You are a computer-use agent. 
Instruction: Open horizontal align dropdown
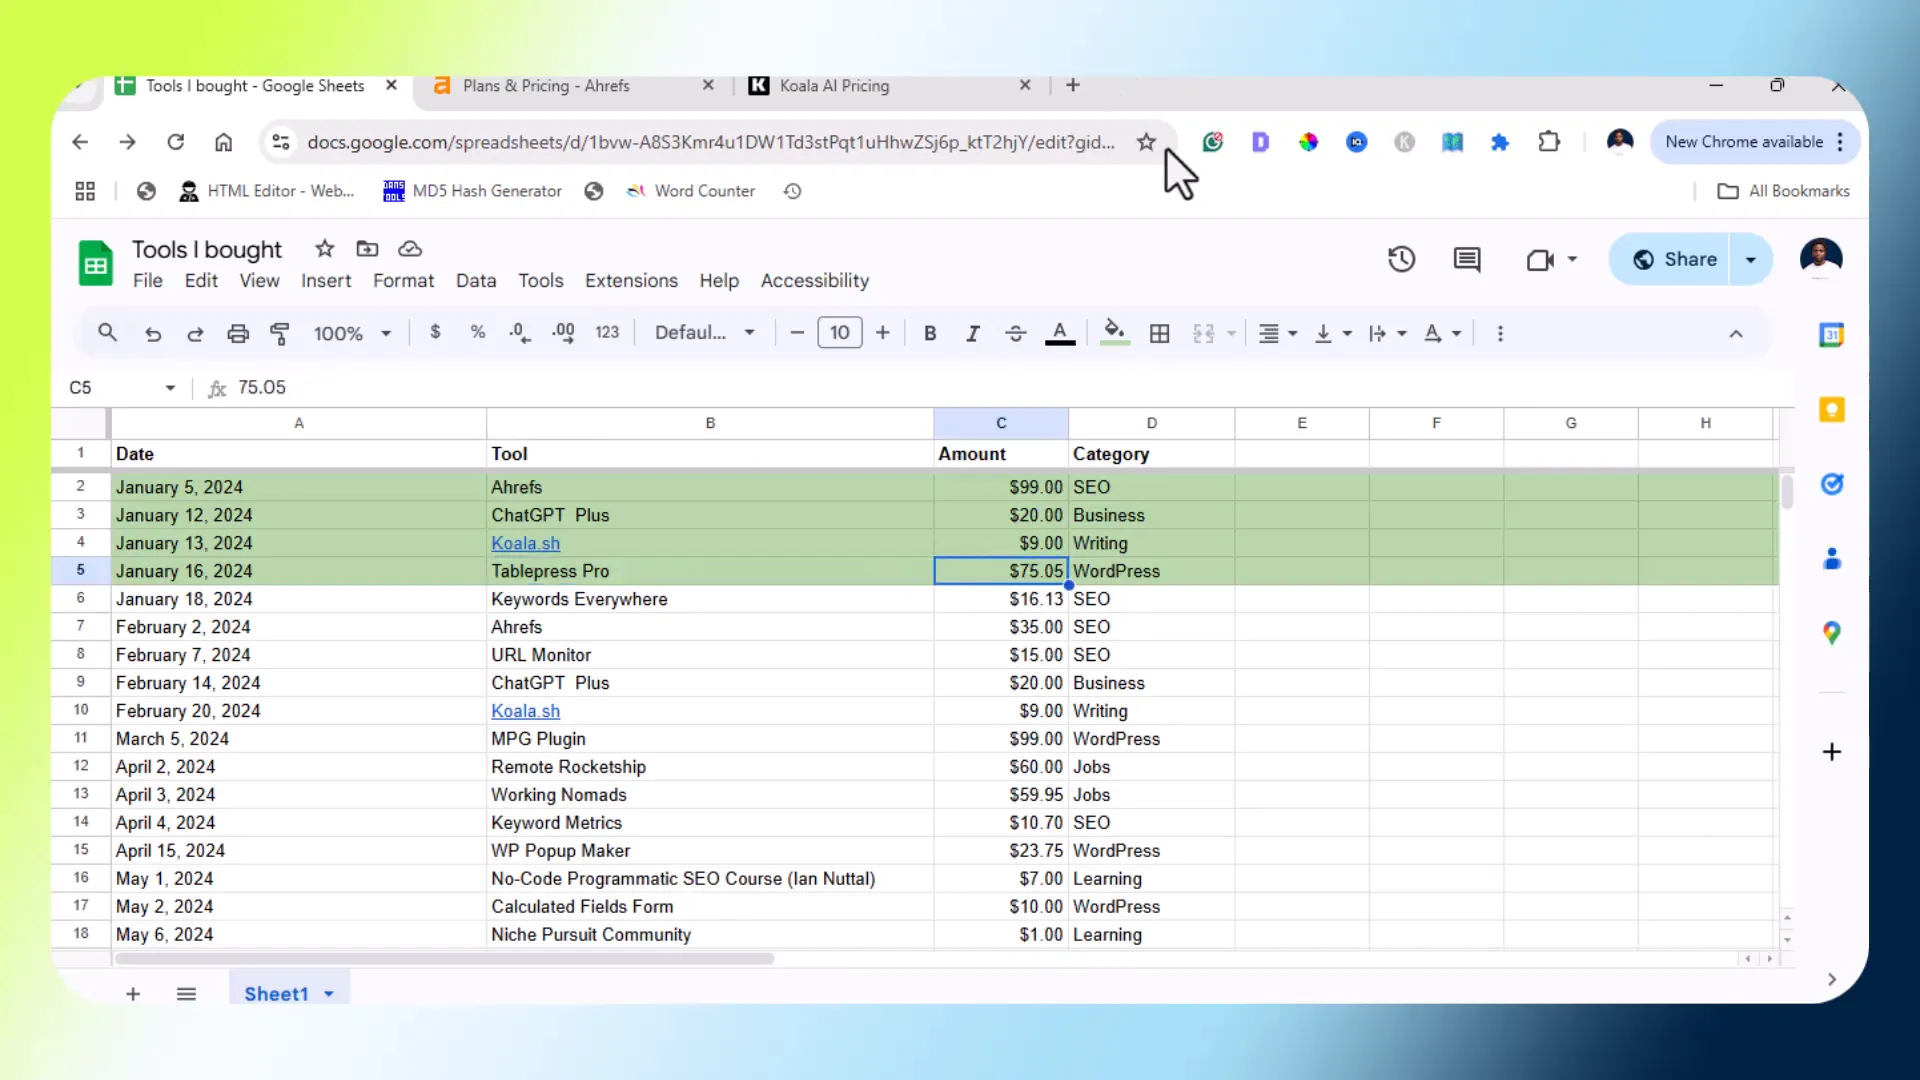(1277, 334)
